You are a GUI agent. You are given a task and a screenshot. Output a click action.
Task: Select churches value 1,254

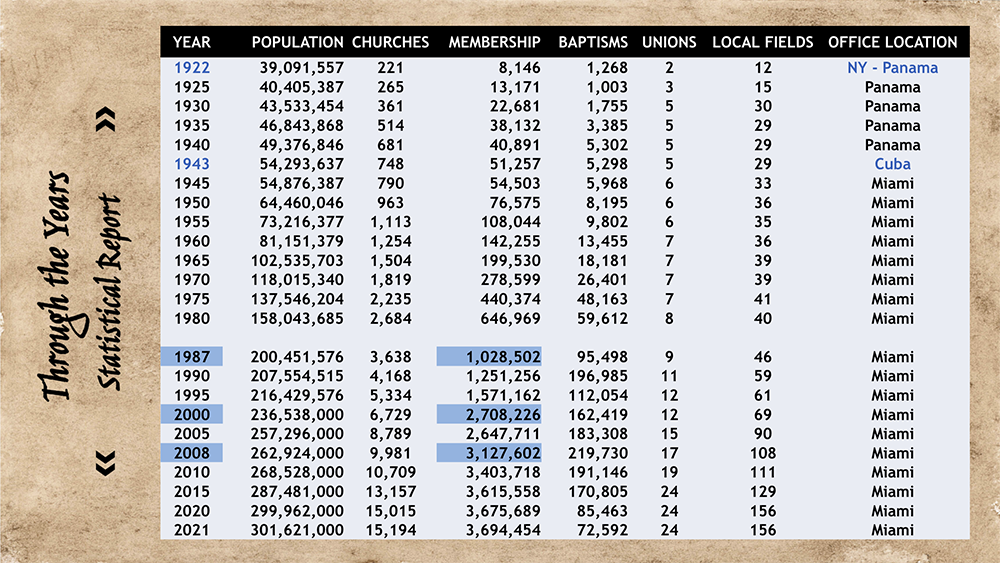[390, 241]
